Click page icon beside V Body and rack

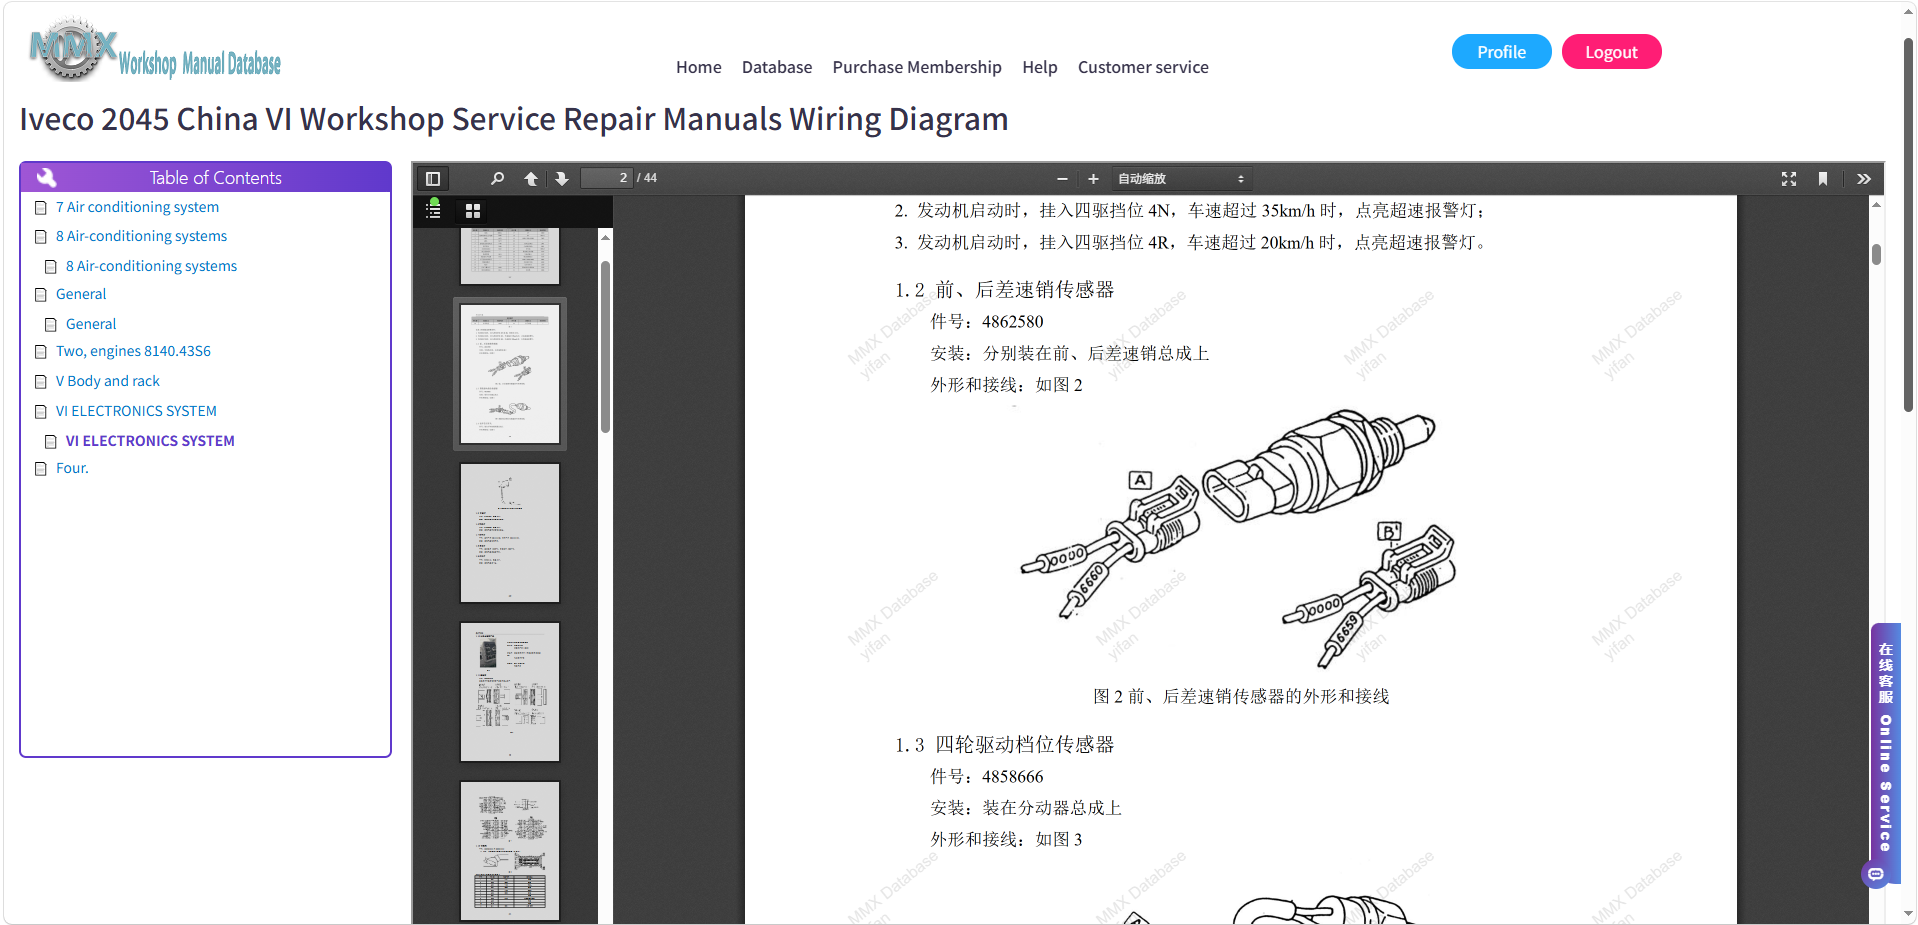click(41, 382)
